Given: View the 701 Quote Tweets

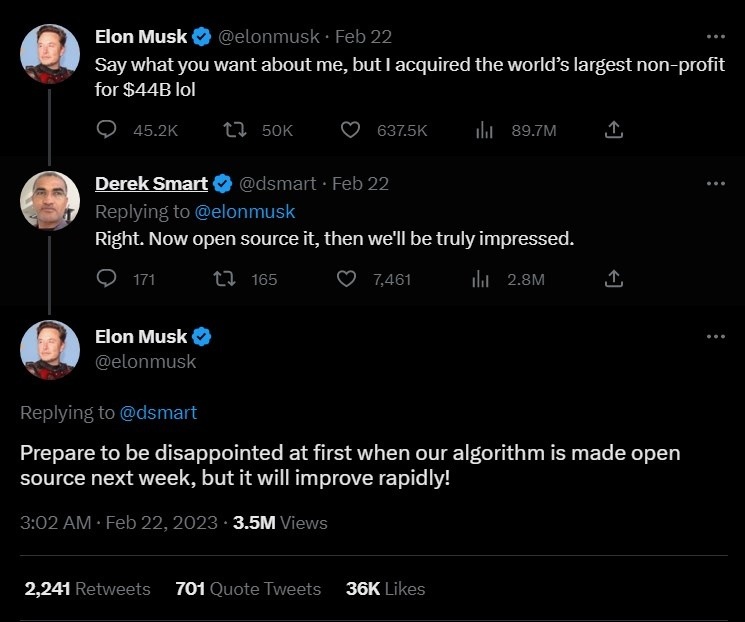Looking at the screenshot, I should (248, 589).
